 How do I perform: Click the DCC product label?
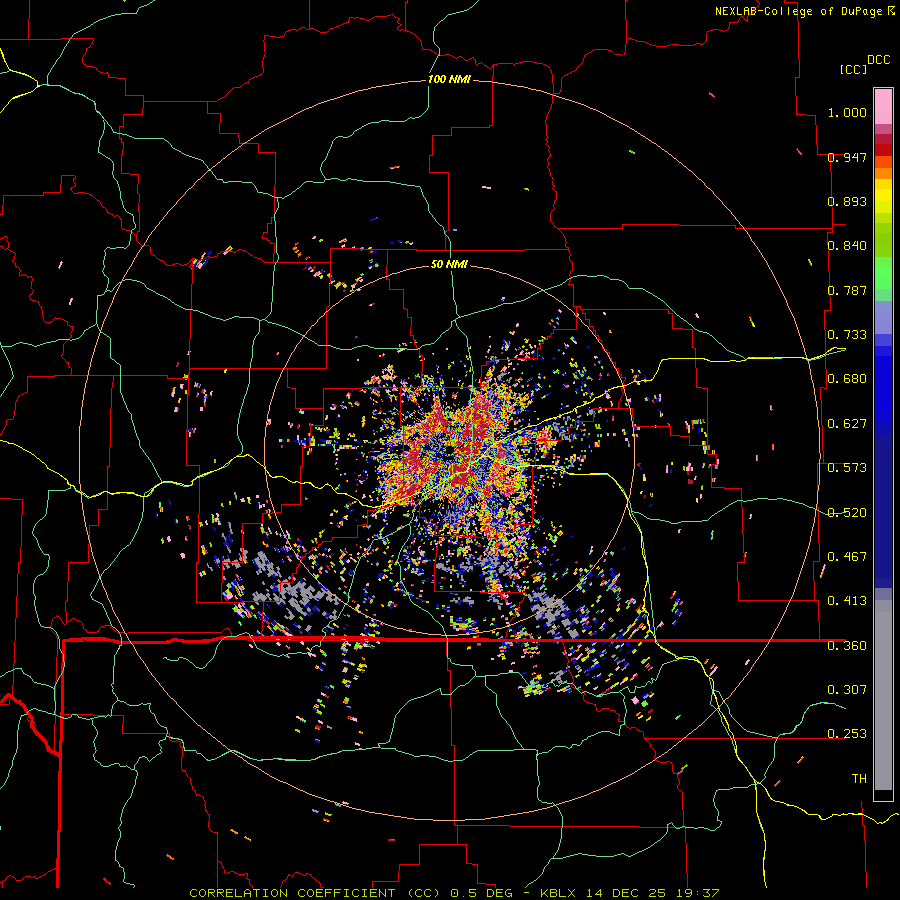pyautogui.click(x=878, y=60)
